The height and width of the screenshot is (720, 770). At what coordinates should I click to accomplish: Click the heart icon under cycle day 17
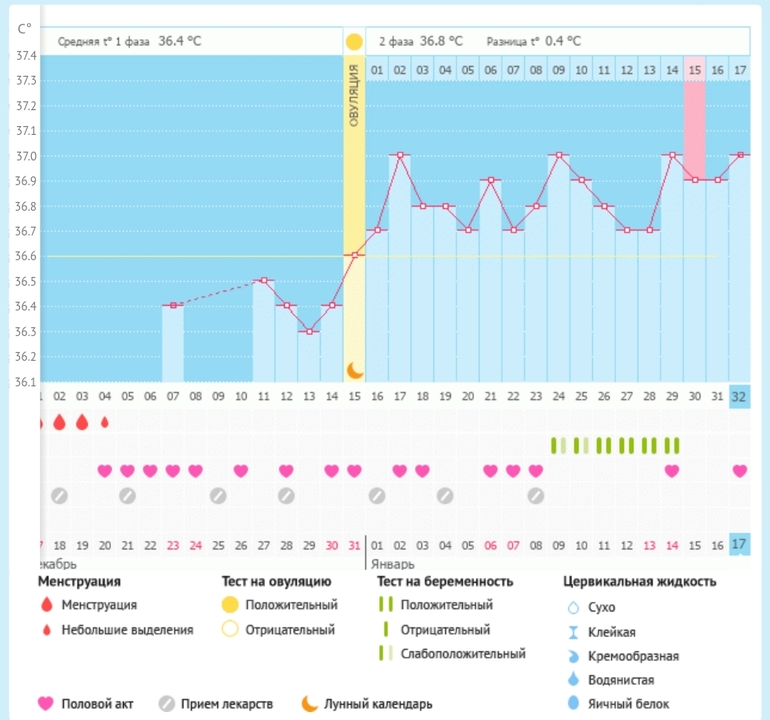click(x=400, y=471)
